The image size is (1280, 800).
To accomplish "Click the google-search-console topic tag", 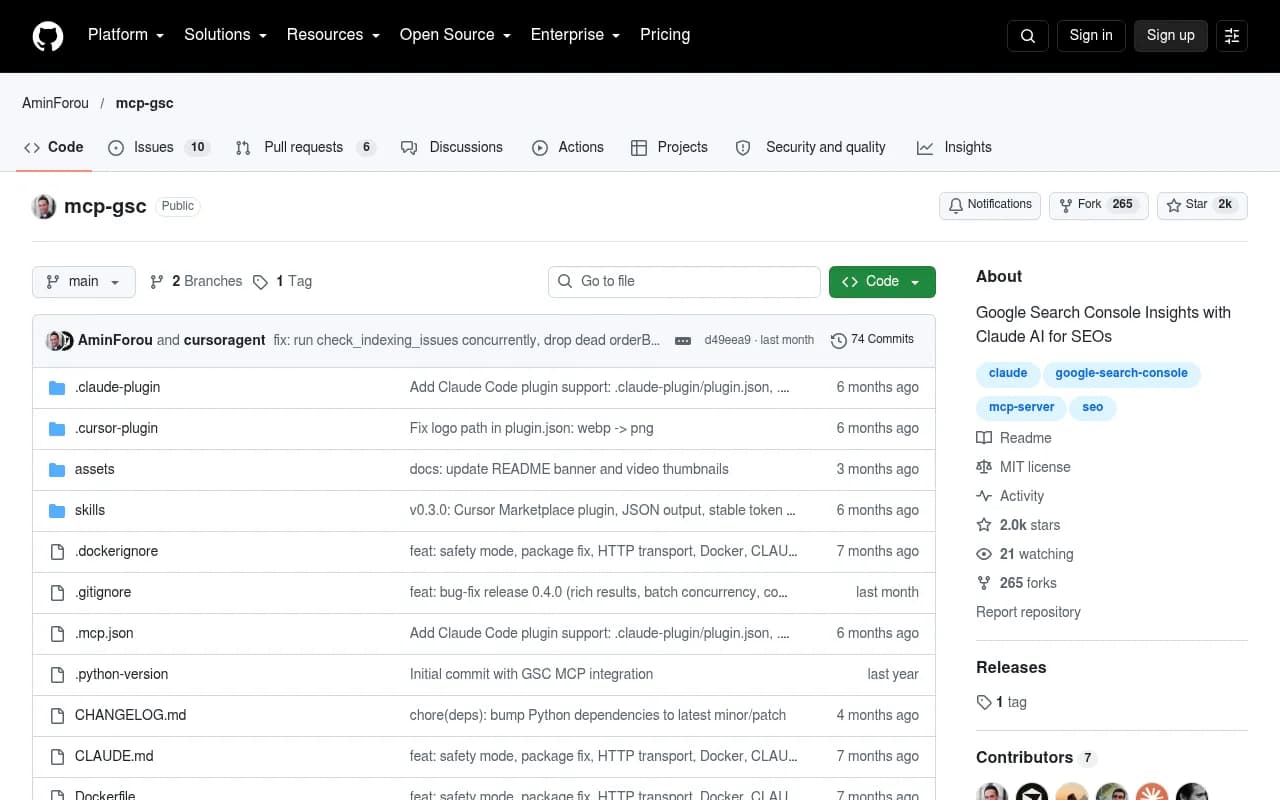I will (1121, 373).
